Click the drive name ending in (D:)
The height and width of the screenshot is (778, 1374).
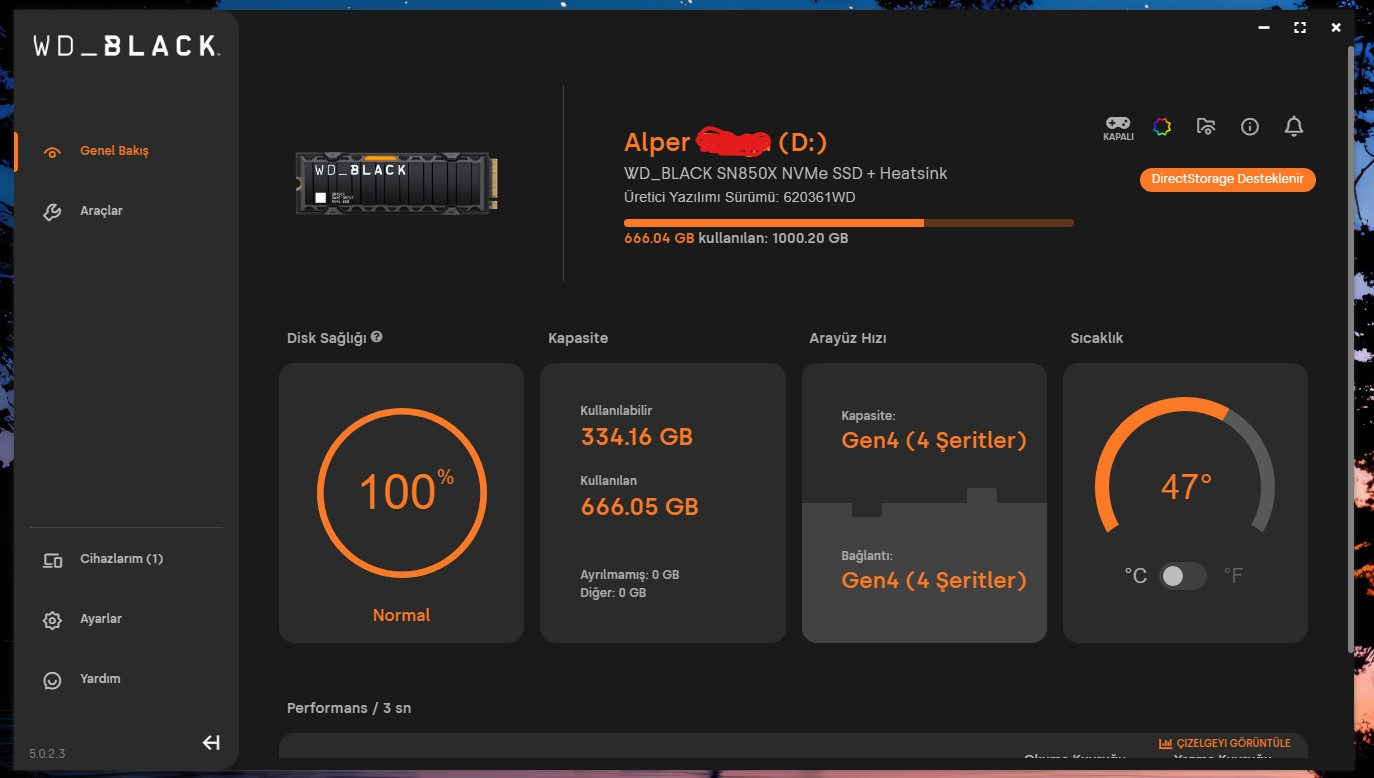[726, 142]
